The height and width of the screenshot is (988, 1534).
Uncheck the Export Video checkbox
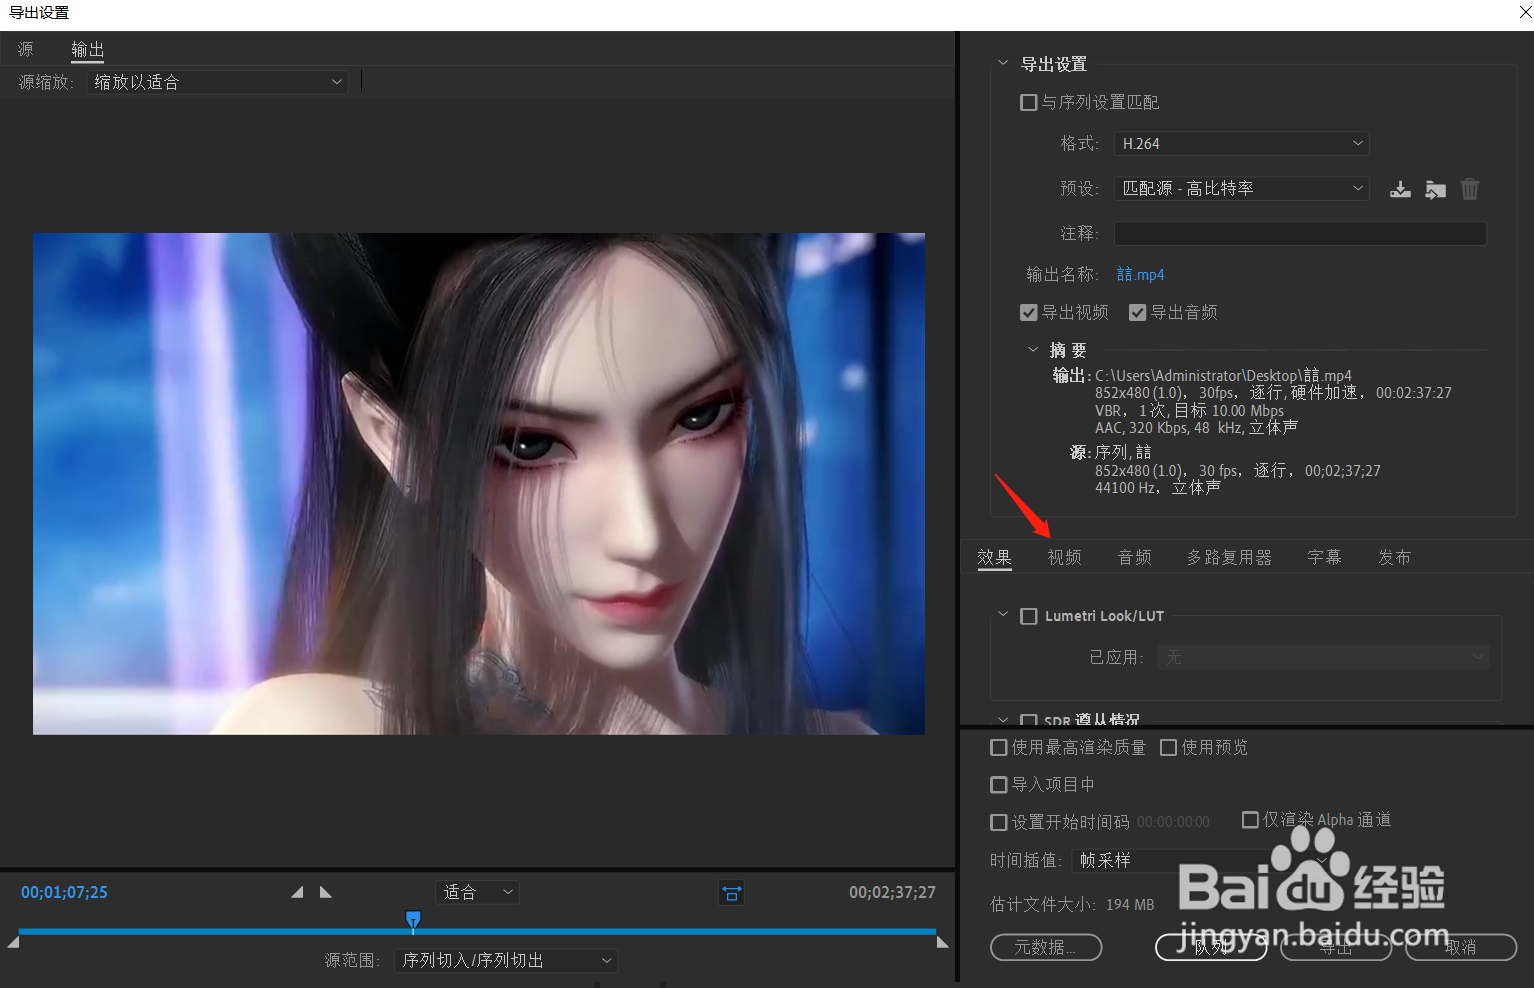[1028, 313]
